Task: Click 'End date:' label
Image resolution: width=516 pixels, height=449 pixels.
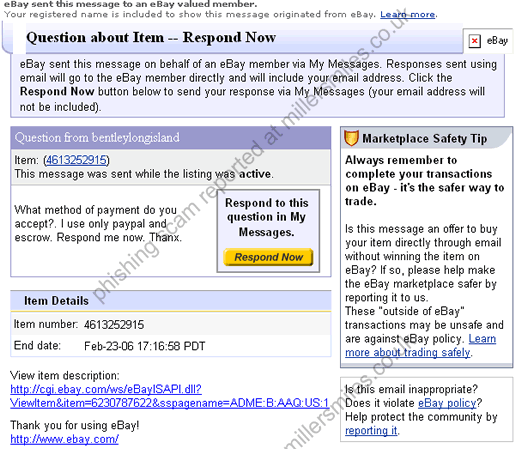Action: pyautogui.click(x=37, y=346)
